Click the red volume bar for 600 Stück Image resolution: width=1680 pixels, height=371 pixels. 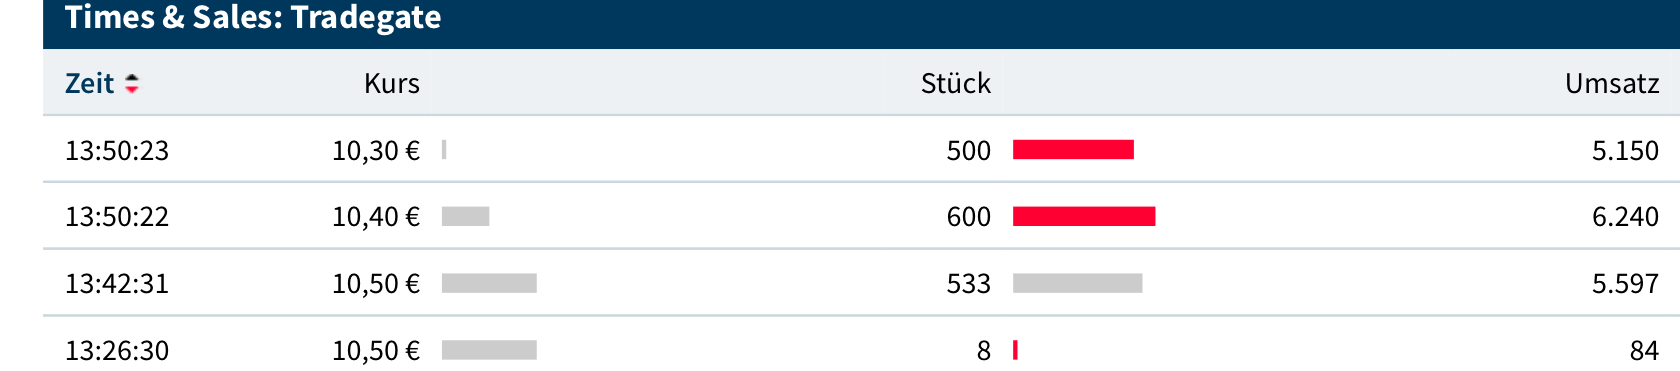(x=1084, y=216)
